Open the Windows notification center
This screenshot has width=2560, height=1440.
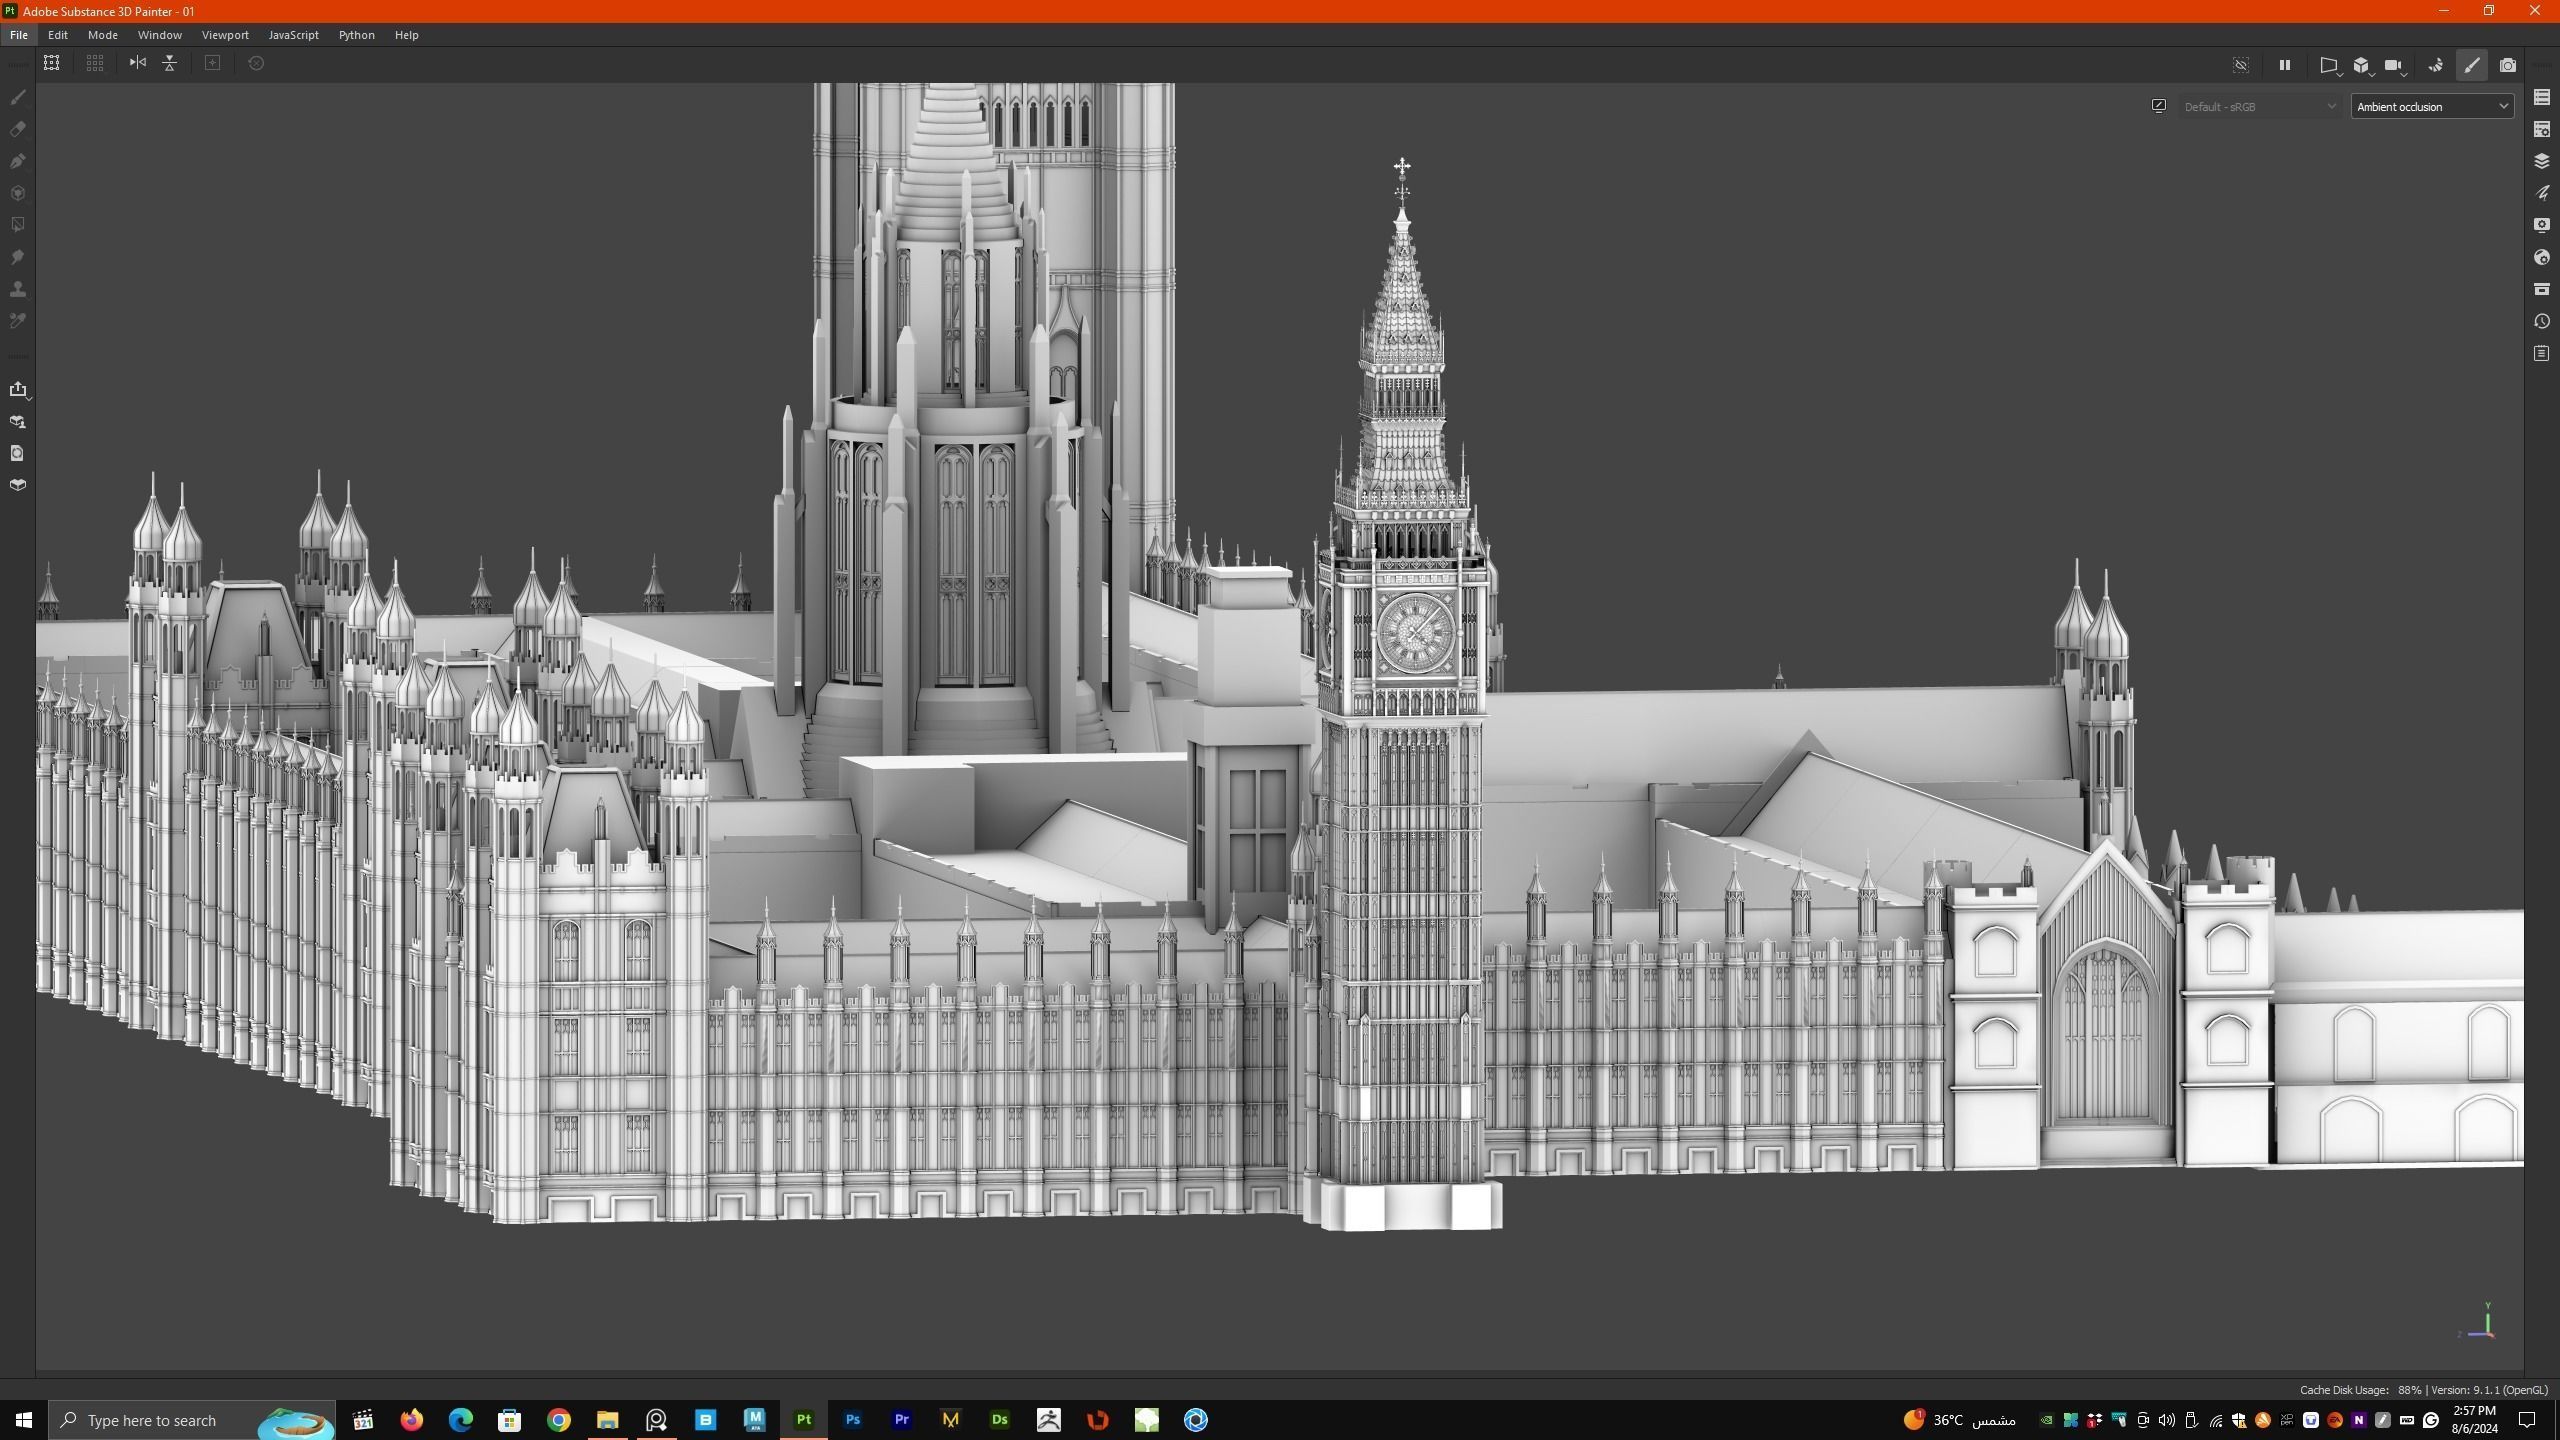2527,1420
